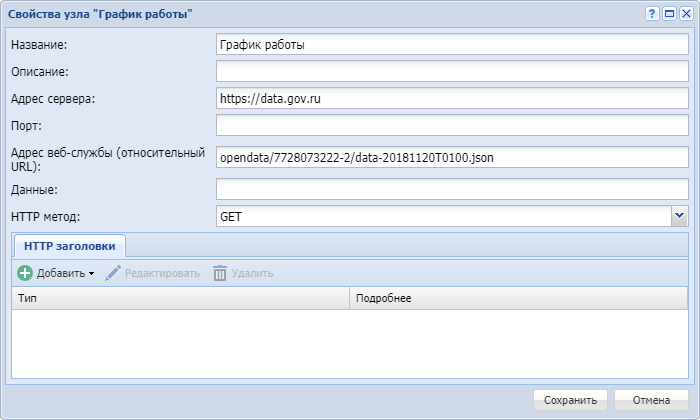Click the green plus Добавить icon
Viewport: 700px width, 420px height.
(x=25, y=273)
